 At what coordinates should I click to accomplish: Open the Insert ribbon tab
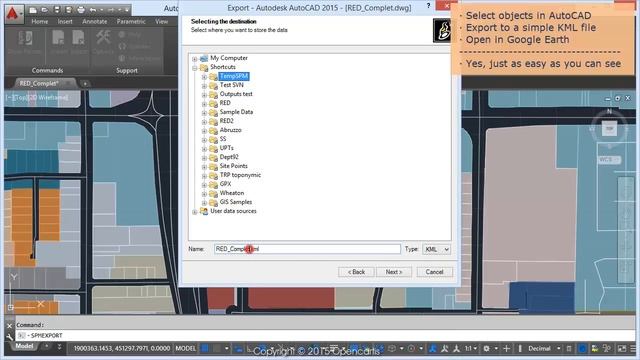[65, 22]
